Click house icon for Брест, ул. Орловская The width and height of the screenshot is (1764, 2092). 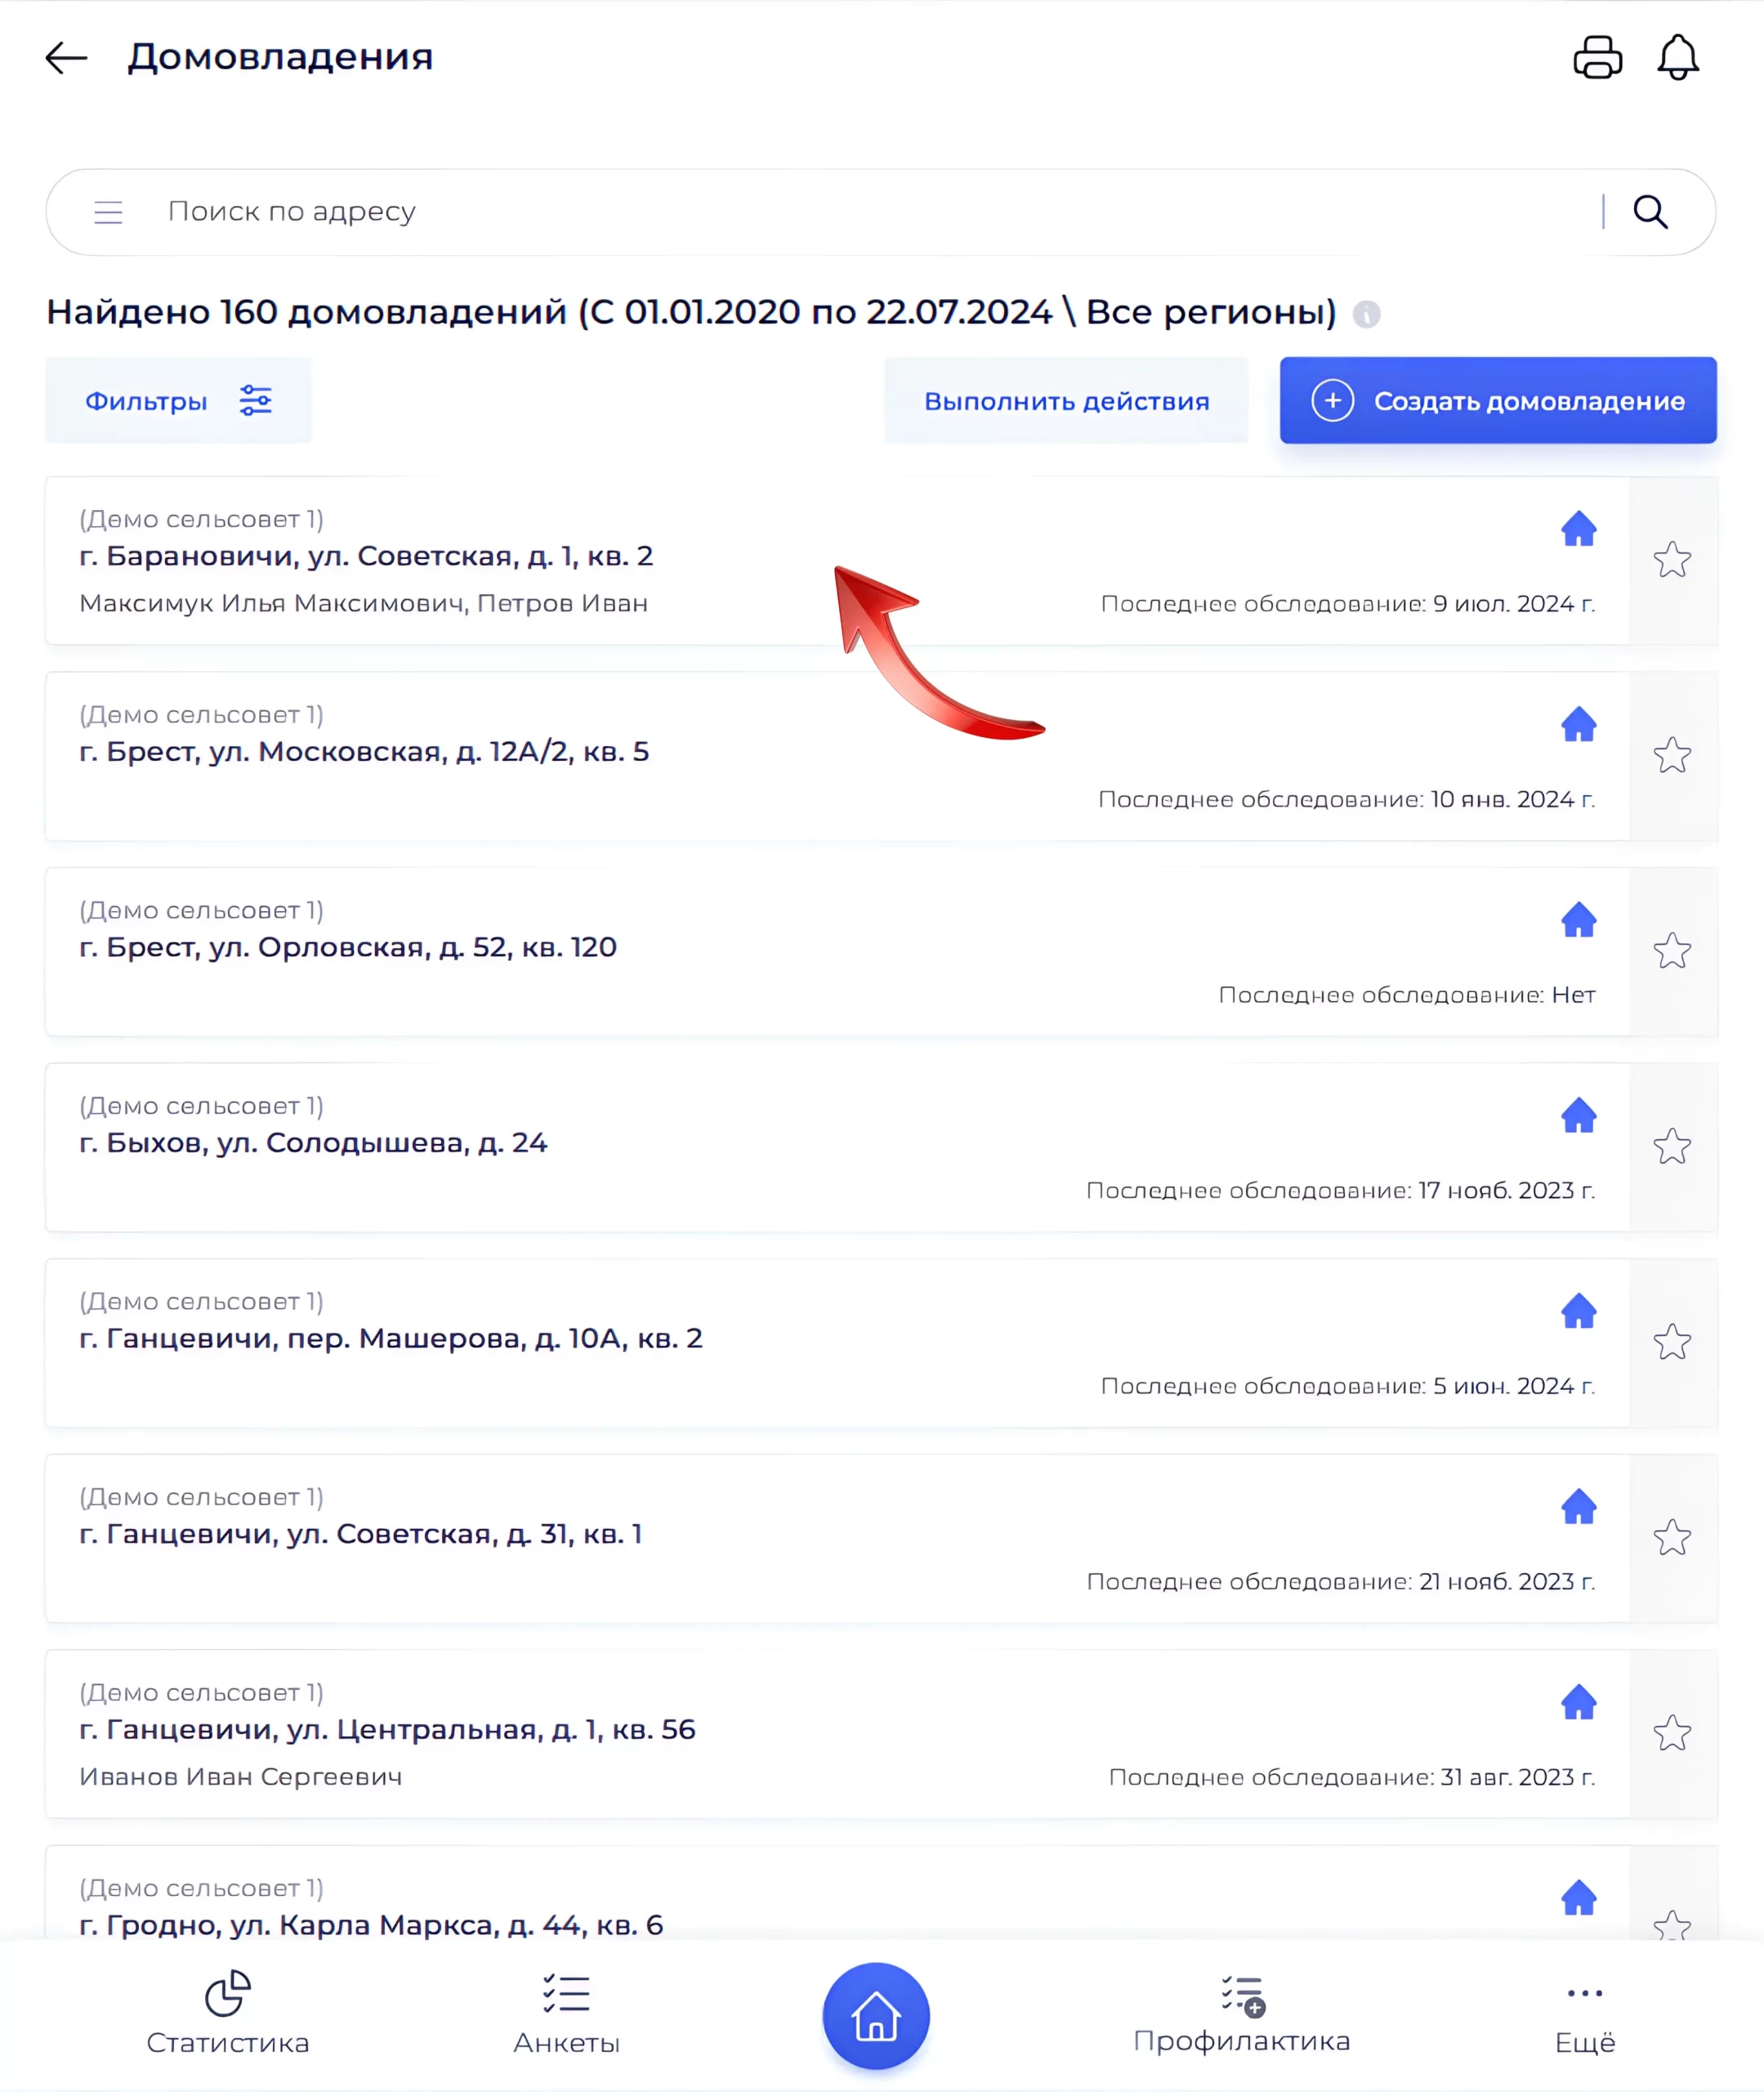(x=1579, y=919)
